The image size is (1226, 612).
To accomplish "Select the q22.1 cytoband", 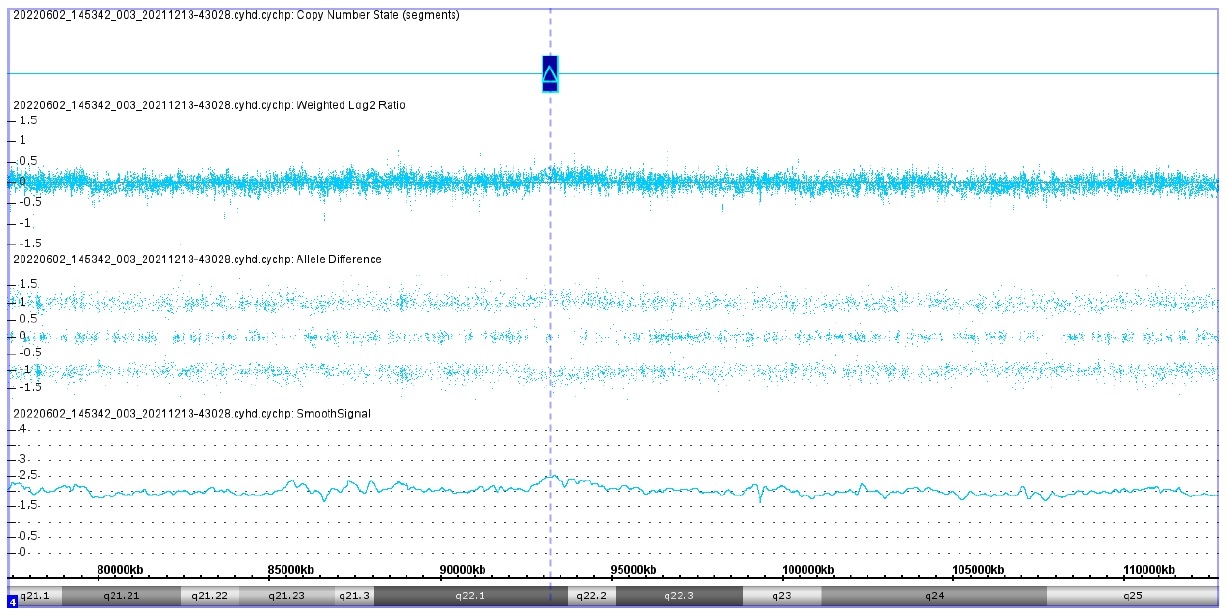I will (x=469, y=596).
